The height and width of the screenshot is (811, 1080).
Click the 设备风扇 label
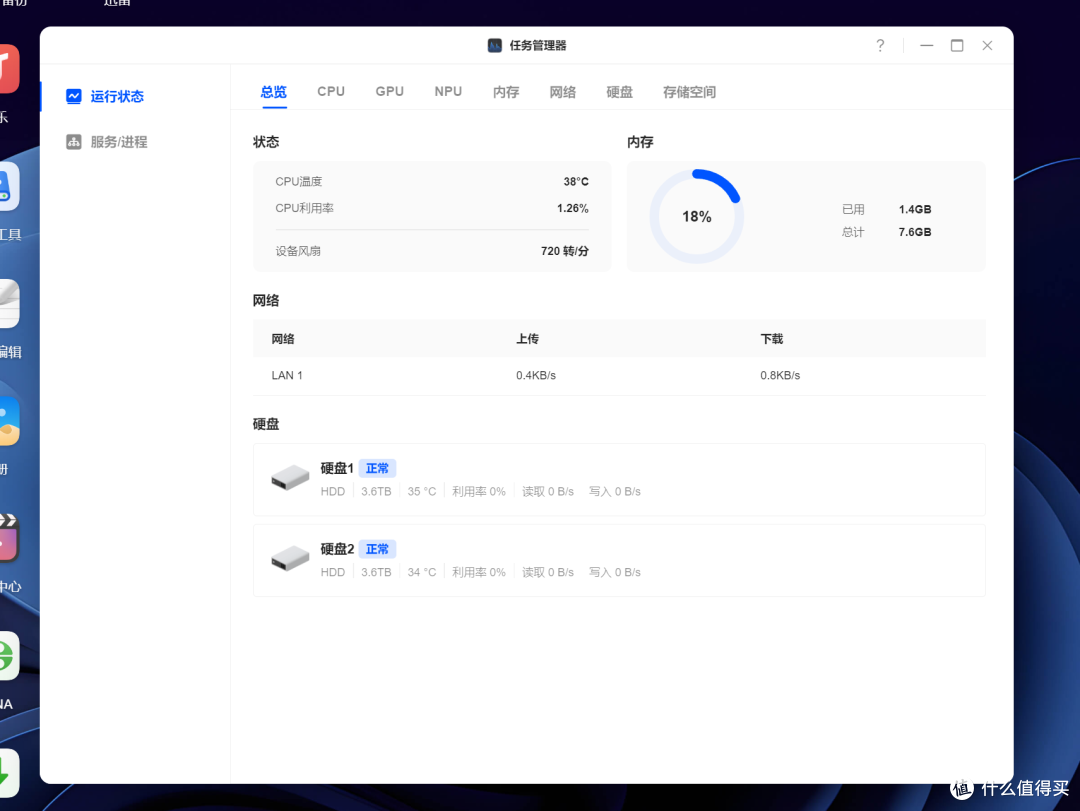tap(298, 251)
